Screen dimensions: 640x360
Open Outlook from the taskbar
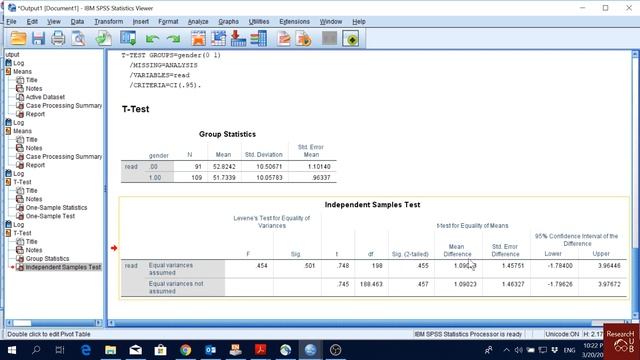click(x=210, y=350)
